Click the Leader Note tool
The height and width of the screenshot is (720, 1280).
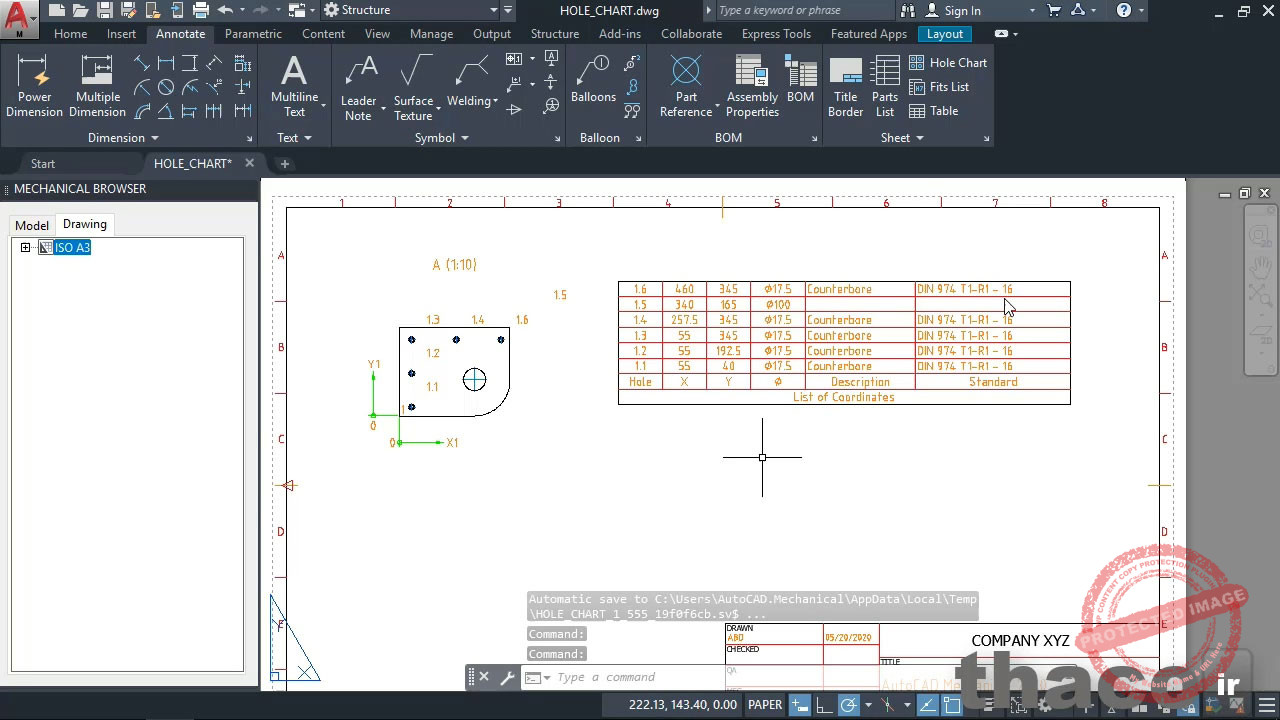pyautogui.click(x=358, y=86)
